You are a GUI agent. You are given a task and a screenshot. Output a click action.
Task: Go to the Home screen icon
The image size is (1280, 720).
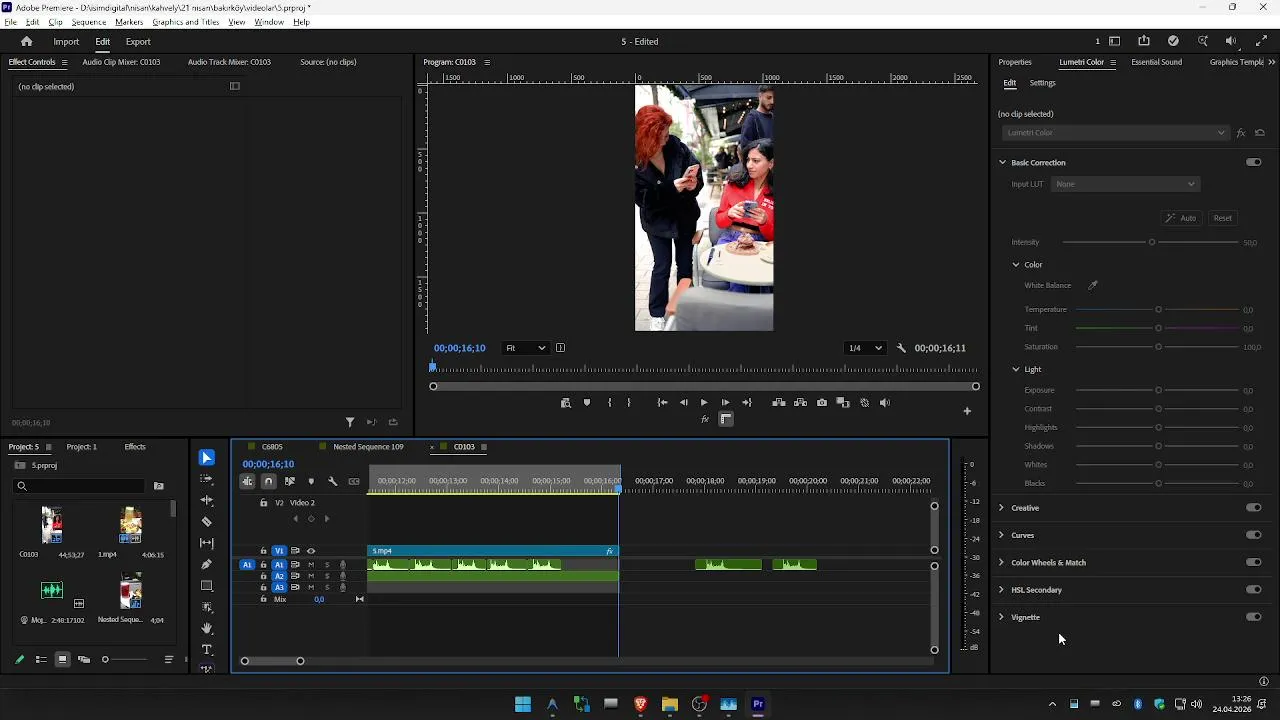click(x=27, y=42)
